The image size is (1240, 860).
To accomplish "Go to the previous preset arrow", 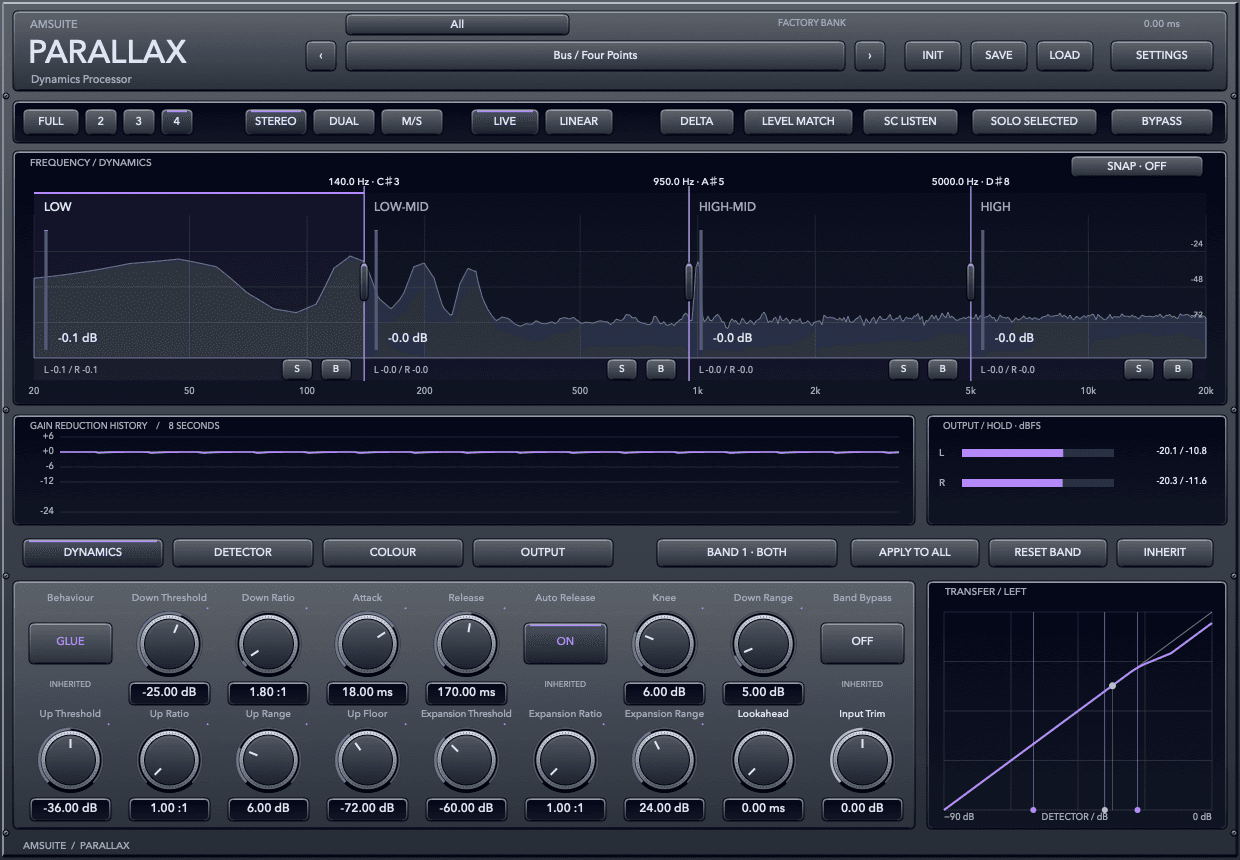I will [x=320, y=56].
